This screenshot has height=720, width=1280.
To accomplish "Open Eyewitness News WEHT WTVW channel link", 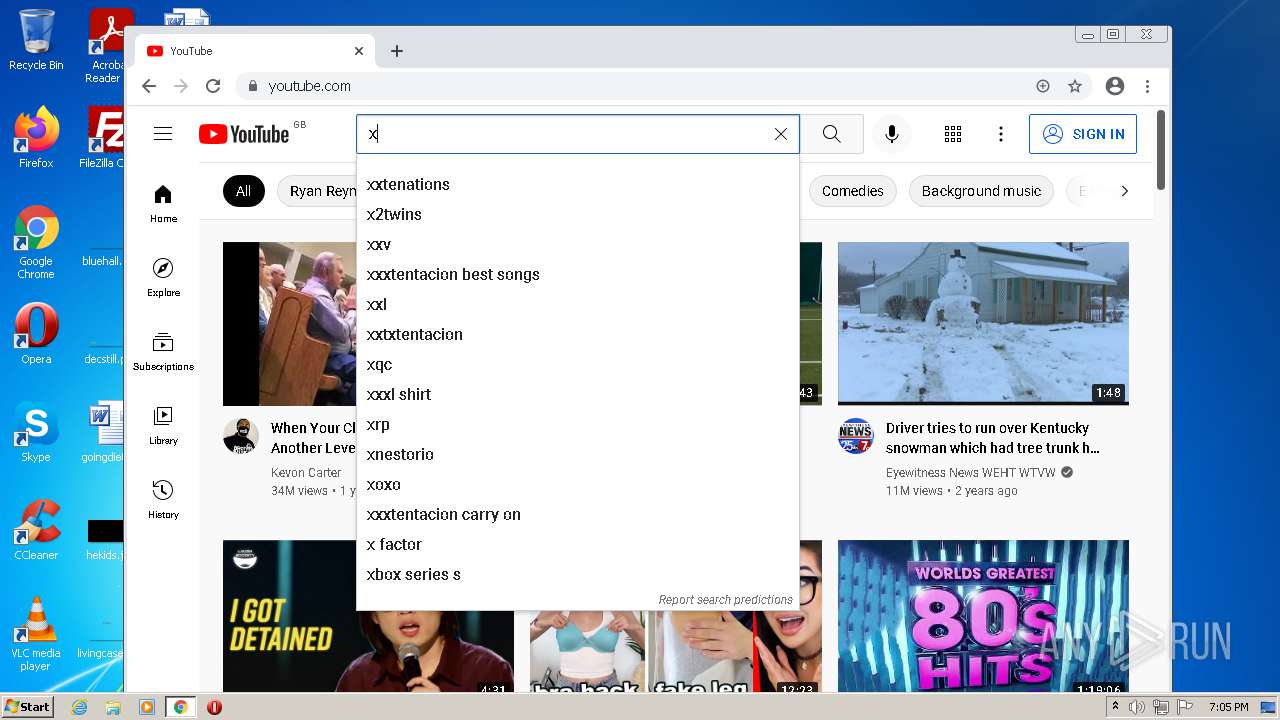I will (970, 472).
